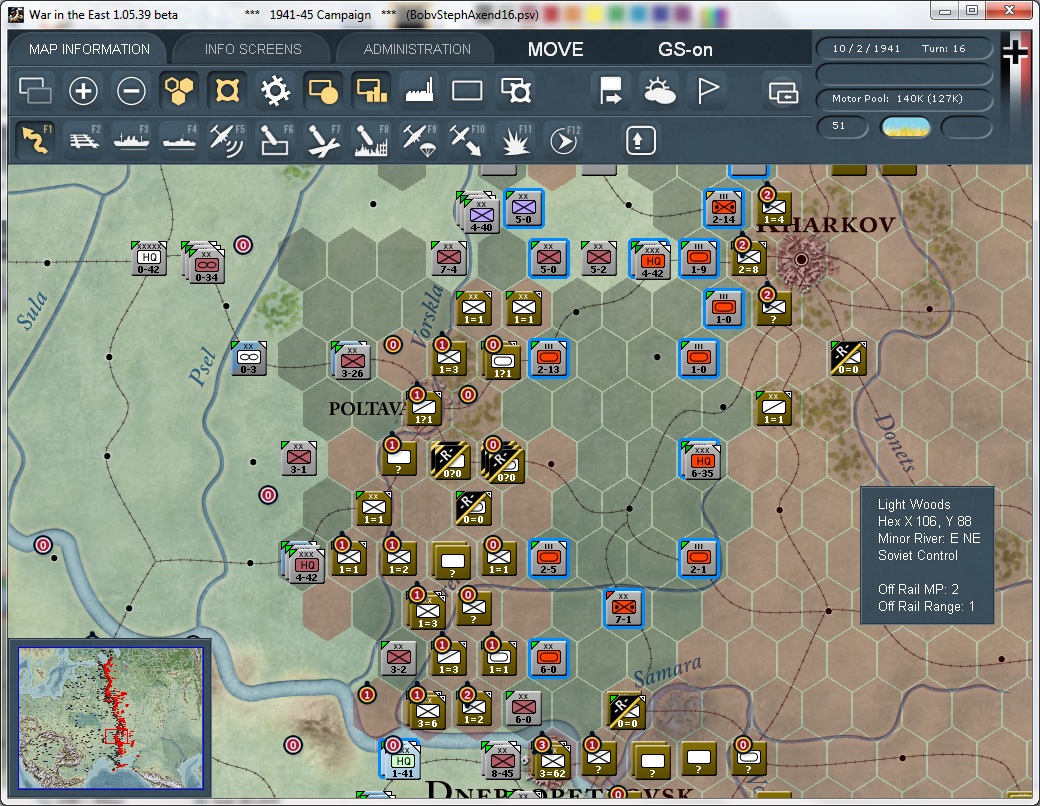The image size is (1040, 806).
Task: Select the F7 bomb airfield mode
Action: (324, 139)
